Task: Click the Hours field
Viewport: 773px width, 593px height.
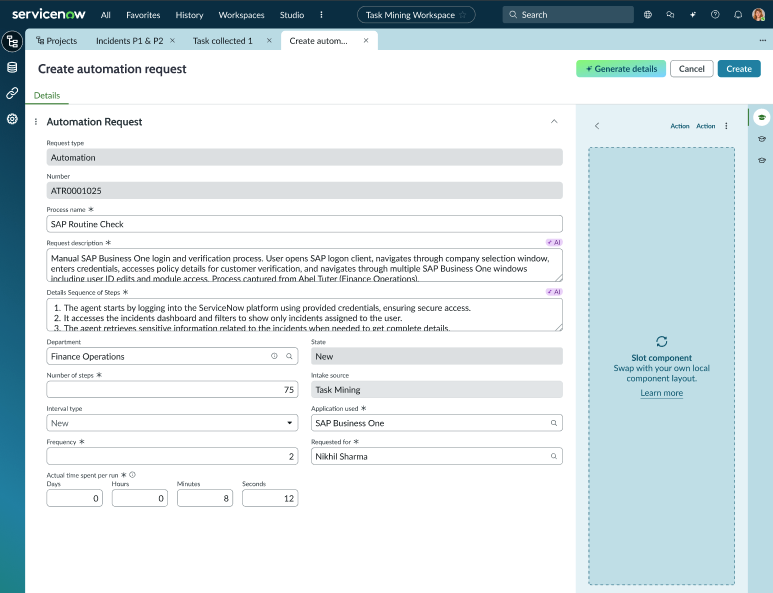Action: tap(140, 498)
